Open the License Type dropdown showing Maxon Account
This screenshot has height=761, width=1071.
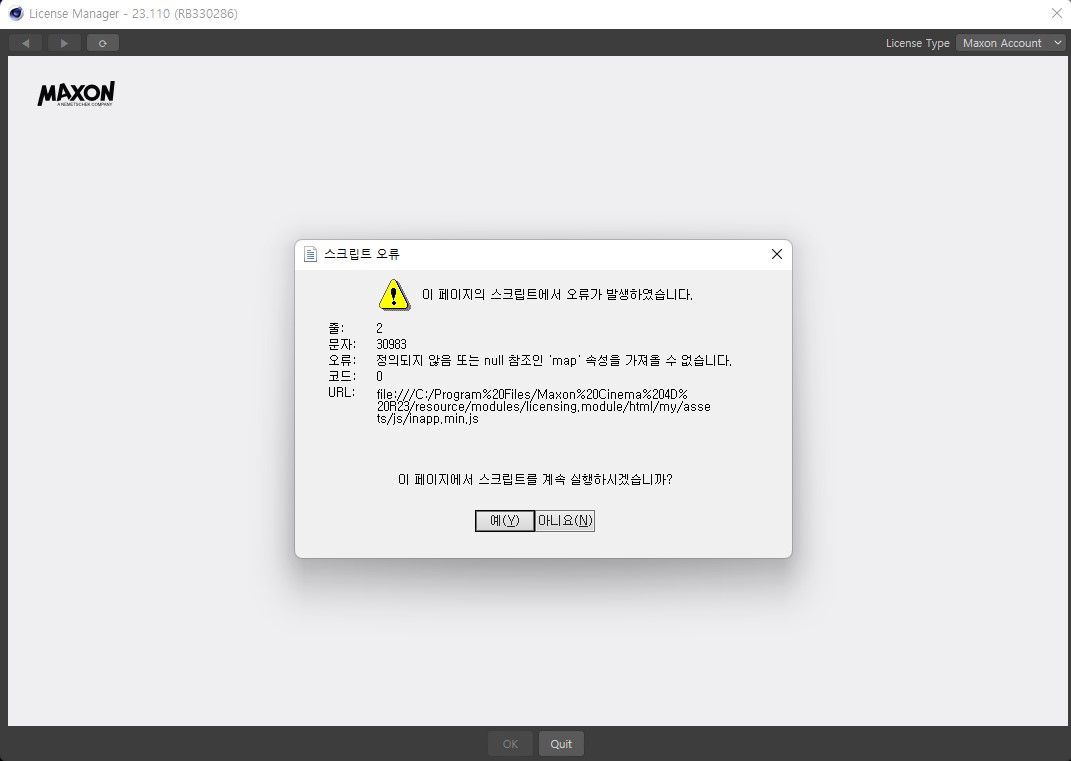point(1011,43)
